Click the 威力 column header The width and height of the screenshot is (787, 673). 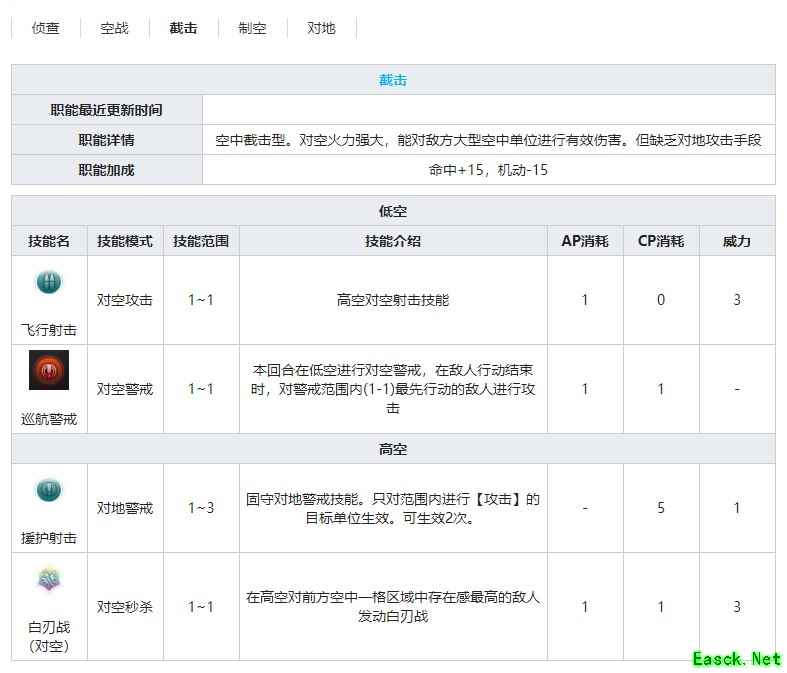click(x=737, y=241)
